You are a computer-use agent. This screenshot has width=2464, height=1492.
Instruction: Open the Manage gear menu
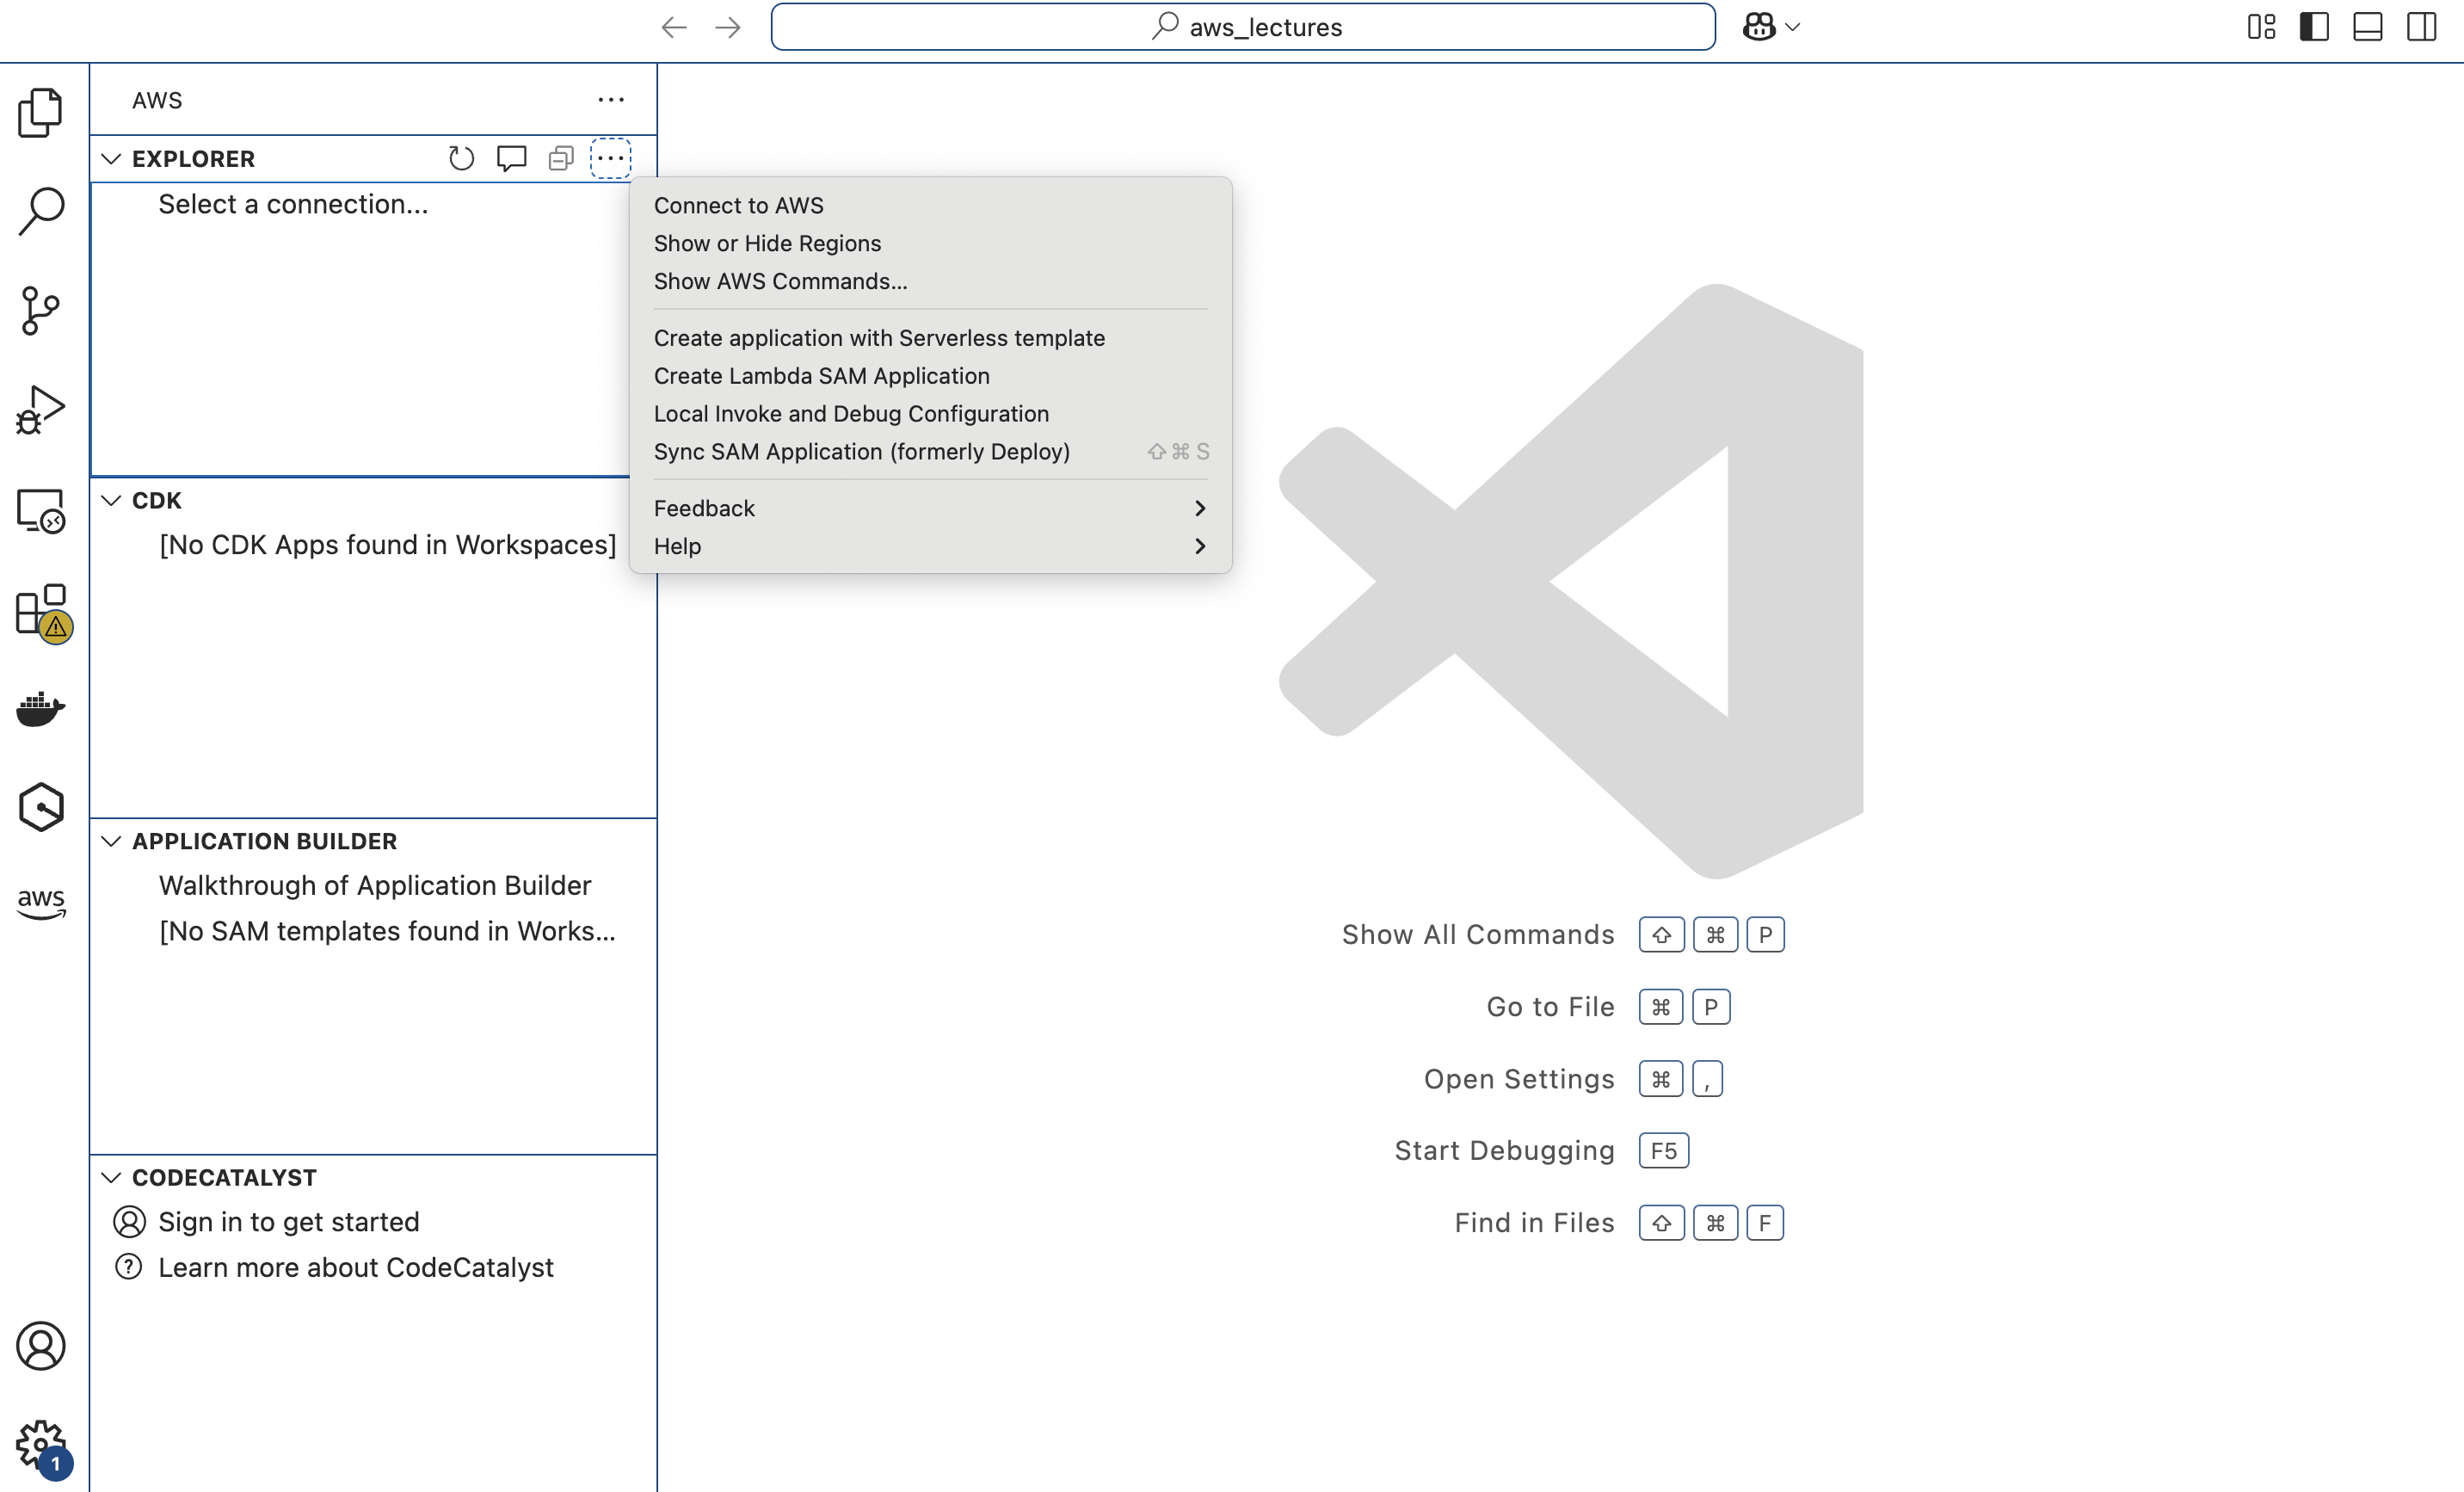41,1446
